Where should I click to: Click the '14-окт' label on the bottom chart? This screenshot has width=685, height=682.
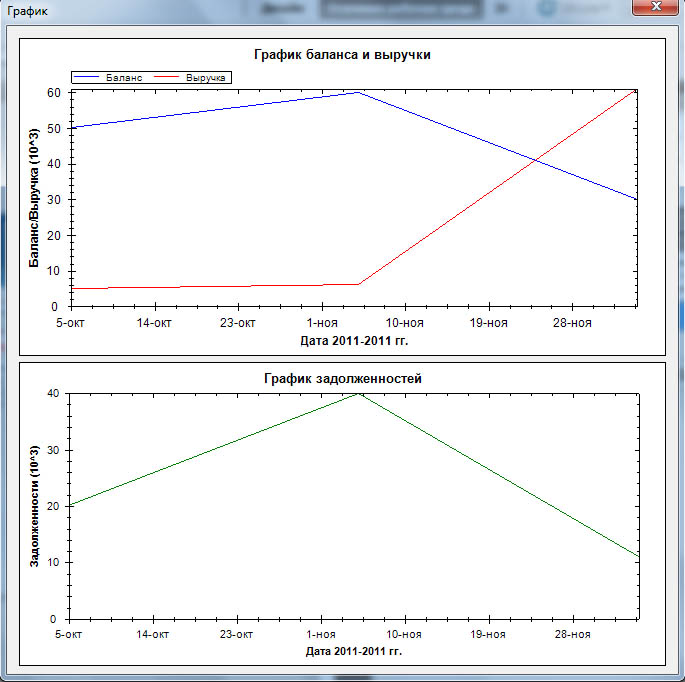[152, 634]
